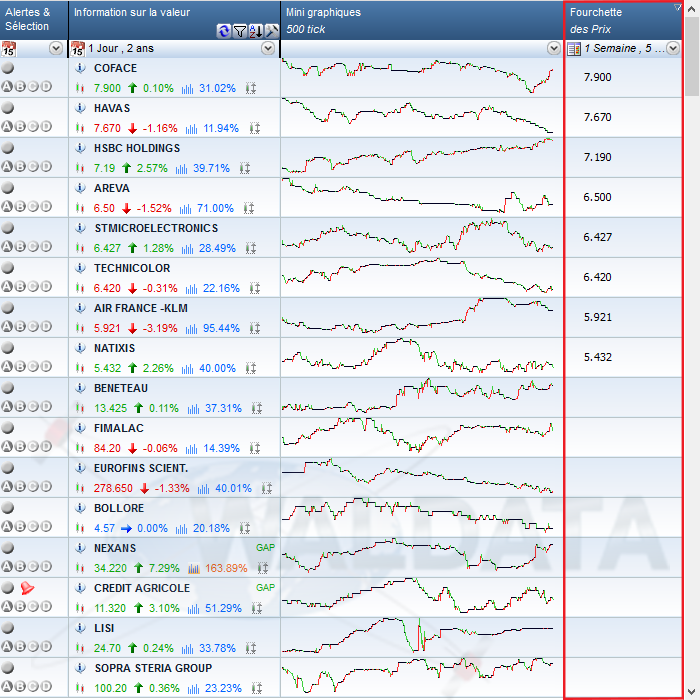The image size is (700, 700).
Task: Click candlestick icon in STMICROELECTRONICS row
Action: 80,248
